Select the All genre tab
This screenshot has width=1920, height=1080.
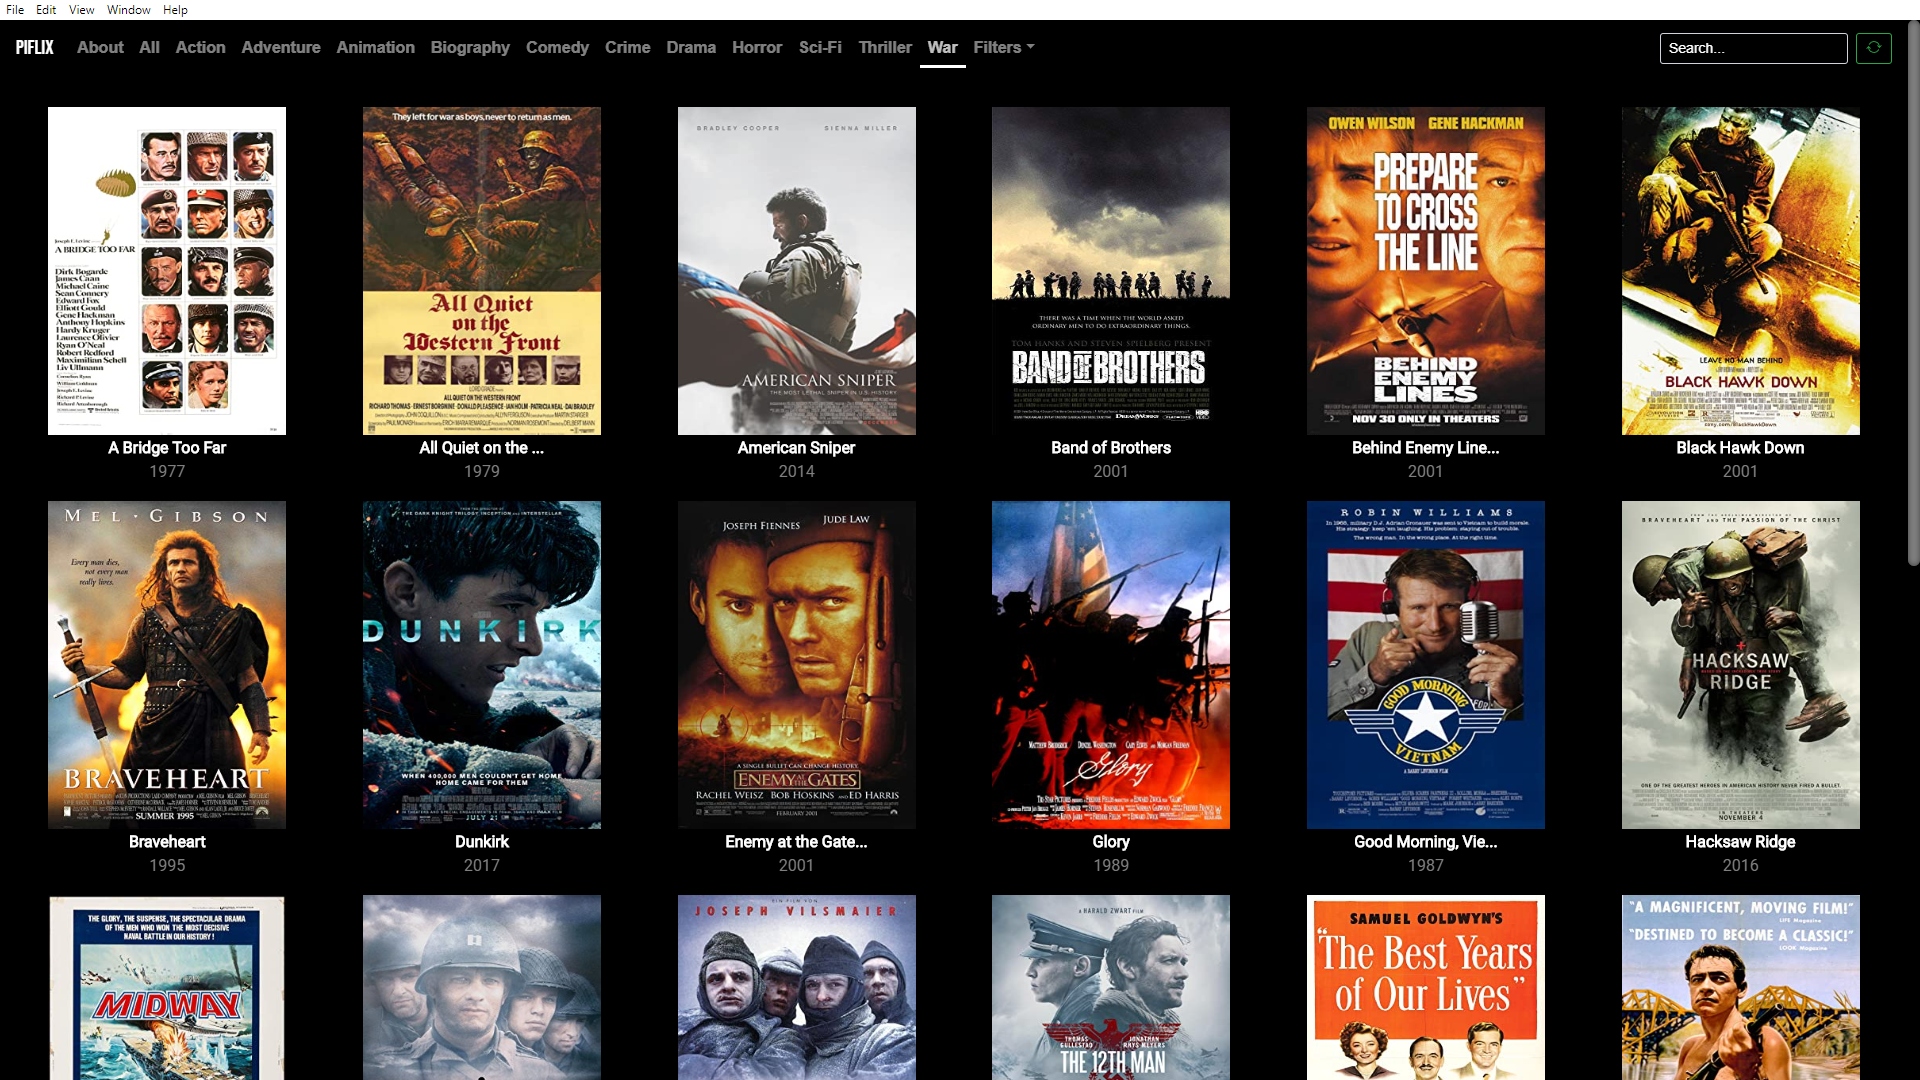coord(149,47)
